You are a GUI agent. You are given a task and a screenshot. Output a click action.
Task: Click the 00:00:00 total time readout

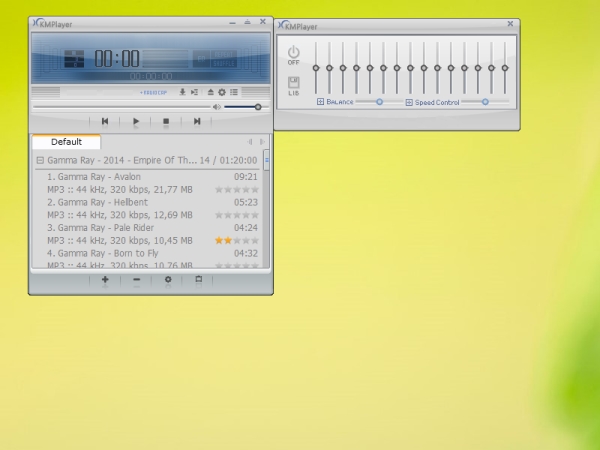151,77
